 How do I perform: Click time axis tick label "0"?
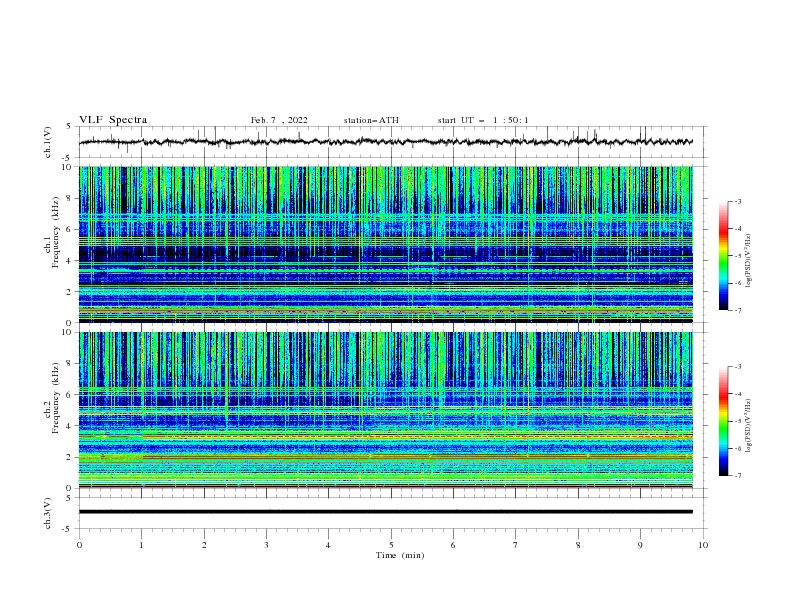(x=79, y=545)
